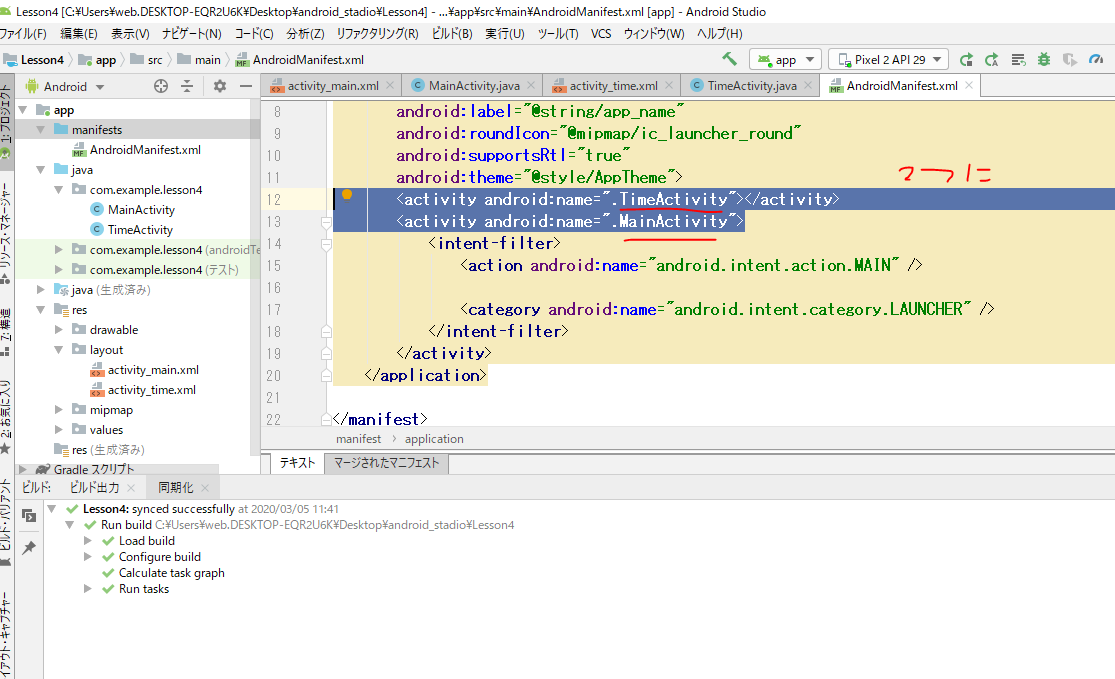The width and height of the screenshot is (1115, 679).
Task: Expand Gradle スクリプト node
Action: click(x=23, y=469)
